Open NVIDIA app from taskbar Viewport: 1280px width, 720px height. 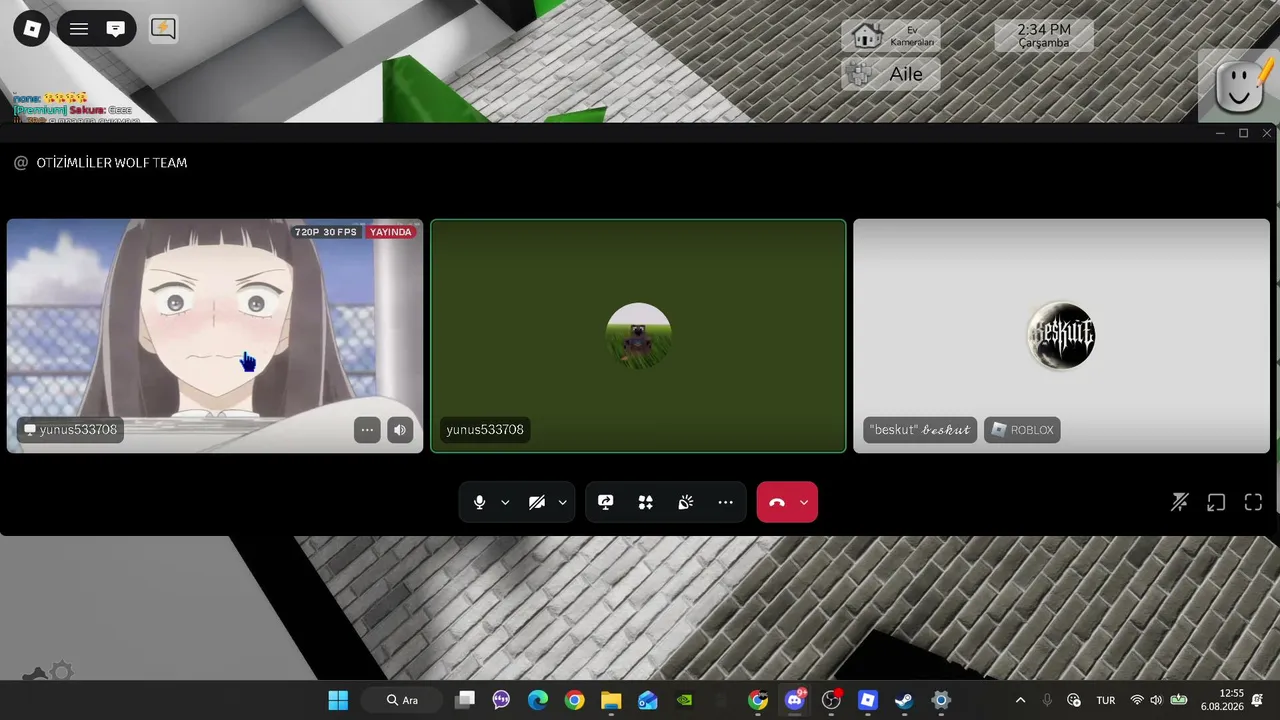[684, 700]
